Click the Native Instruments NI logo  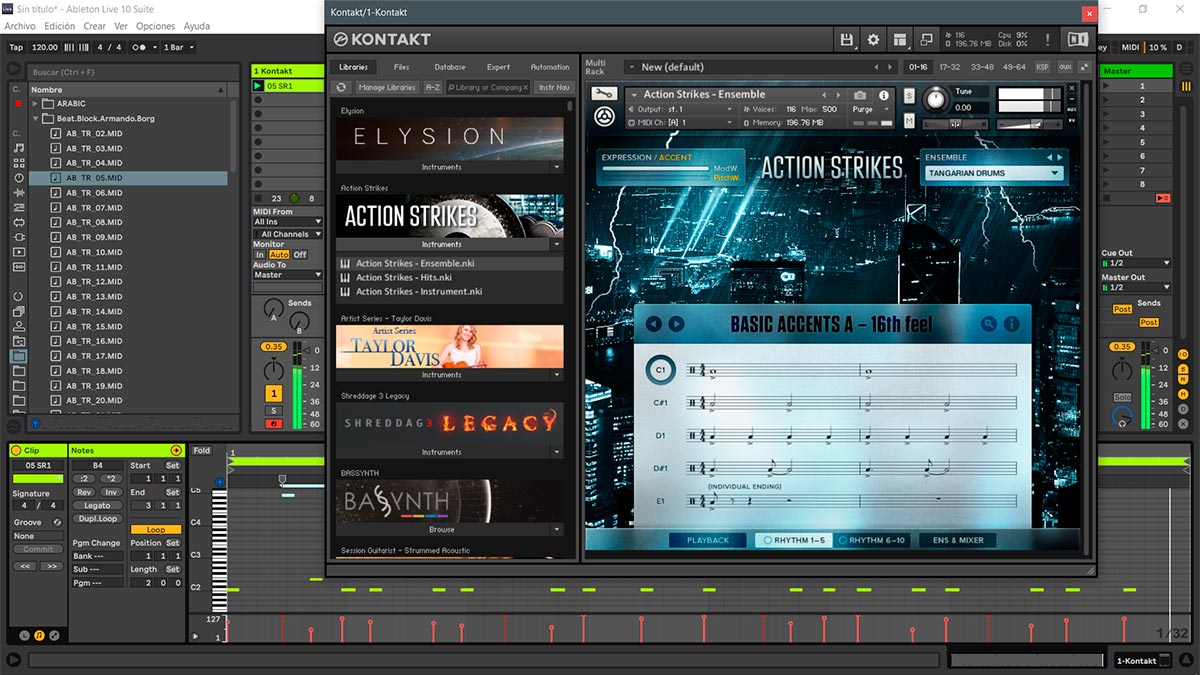pos(1077,39)
